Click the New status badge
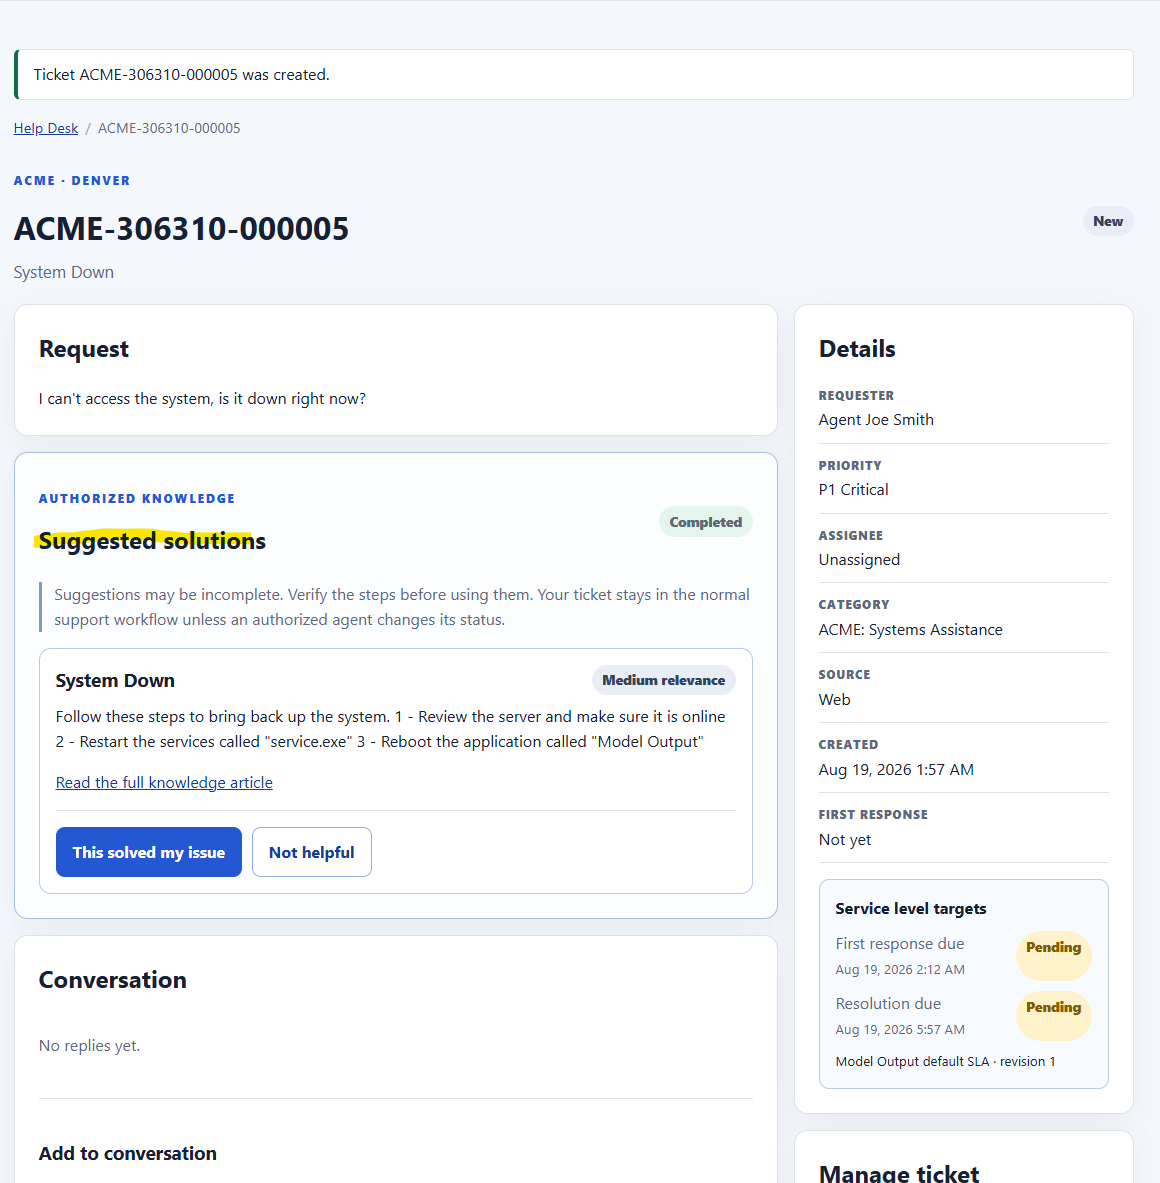The image size is (1160, 1183). pos(1108,221)
